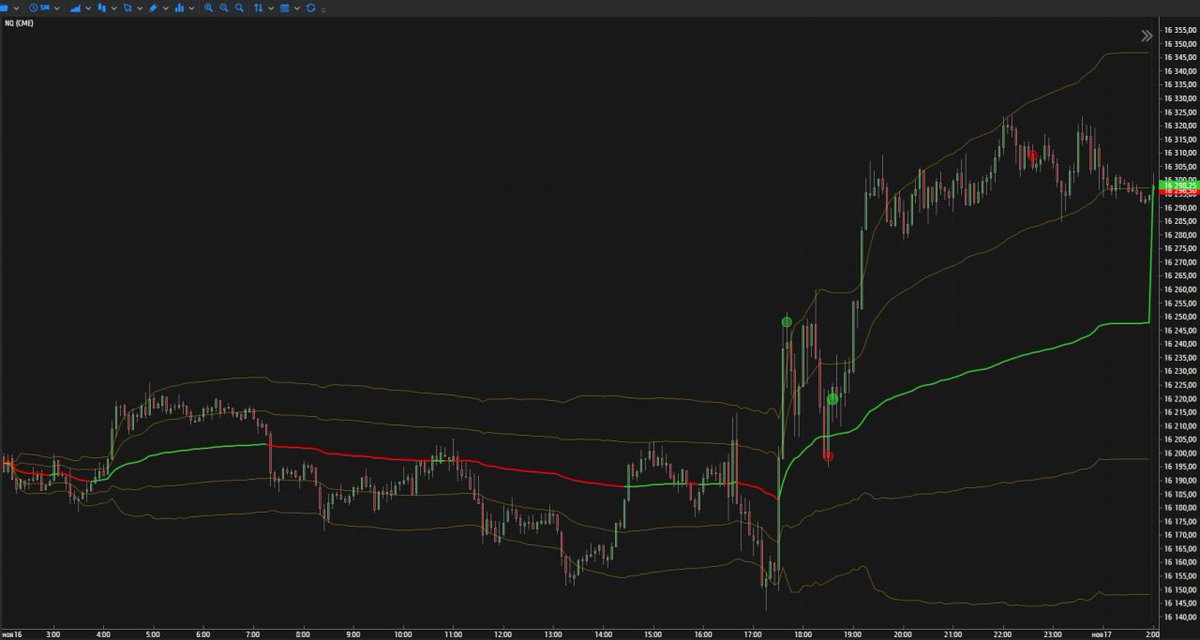
Task: Click the zoom out magnifier
Action: (224, 7)
